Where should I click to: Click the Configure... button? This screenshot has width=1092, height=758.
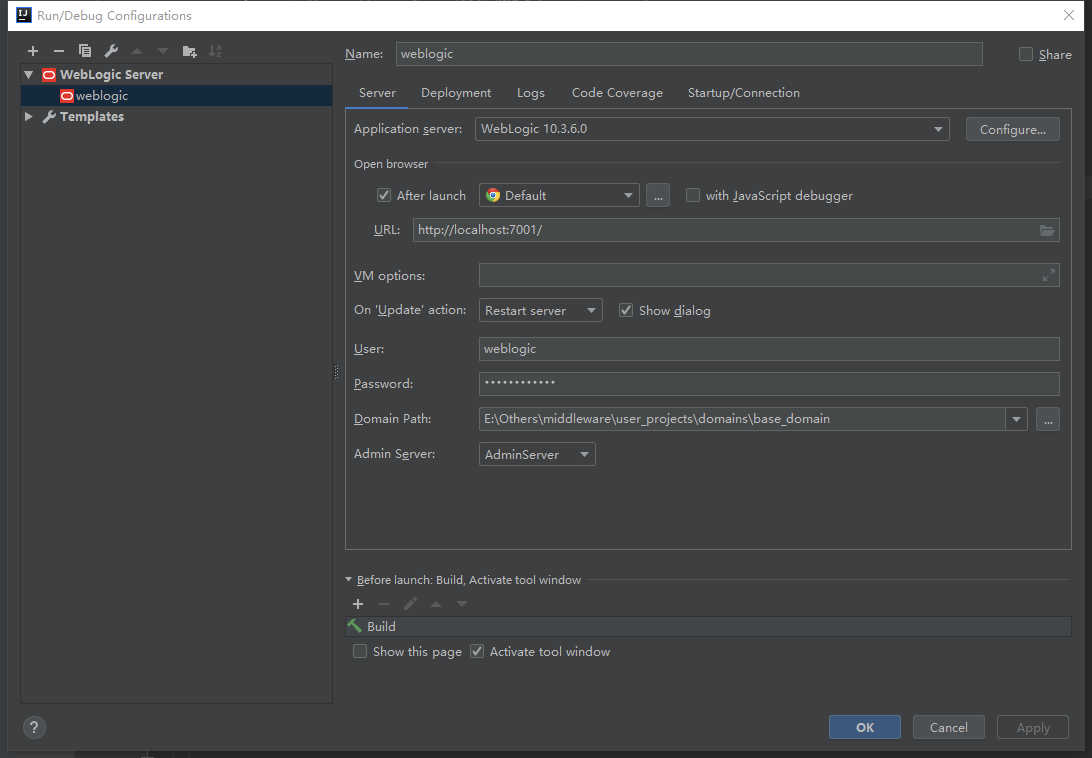pos(1013,130)
